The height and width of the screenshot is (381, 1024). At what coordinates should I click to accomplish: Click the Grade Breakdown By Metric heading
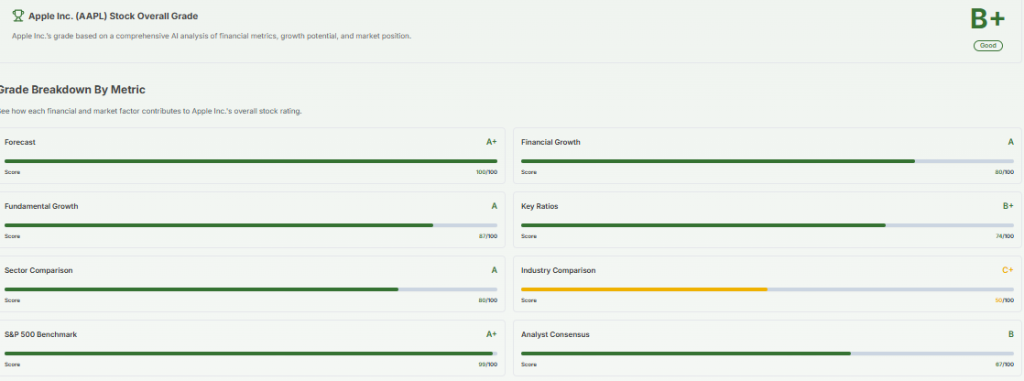click(71, 90)
